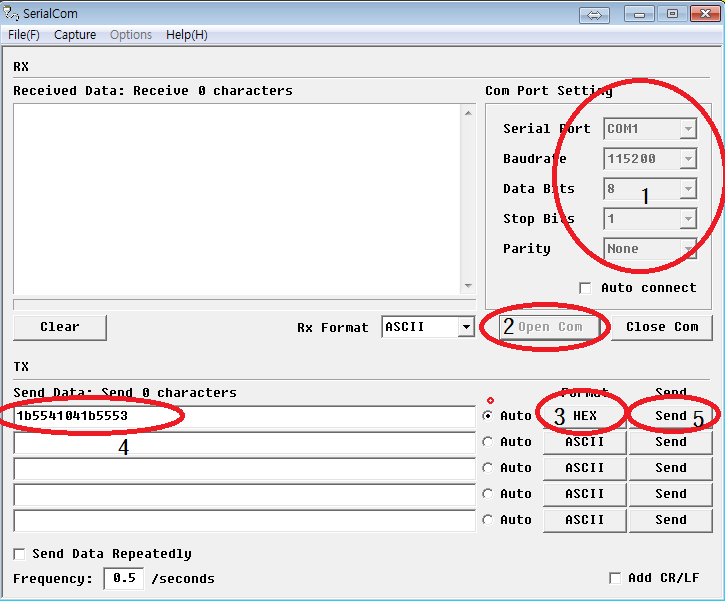Open the Baudrate 115200 dropdown
The height and width of the screenshot is (601, 725).
pyautogui.click(x=687, y=159)
